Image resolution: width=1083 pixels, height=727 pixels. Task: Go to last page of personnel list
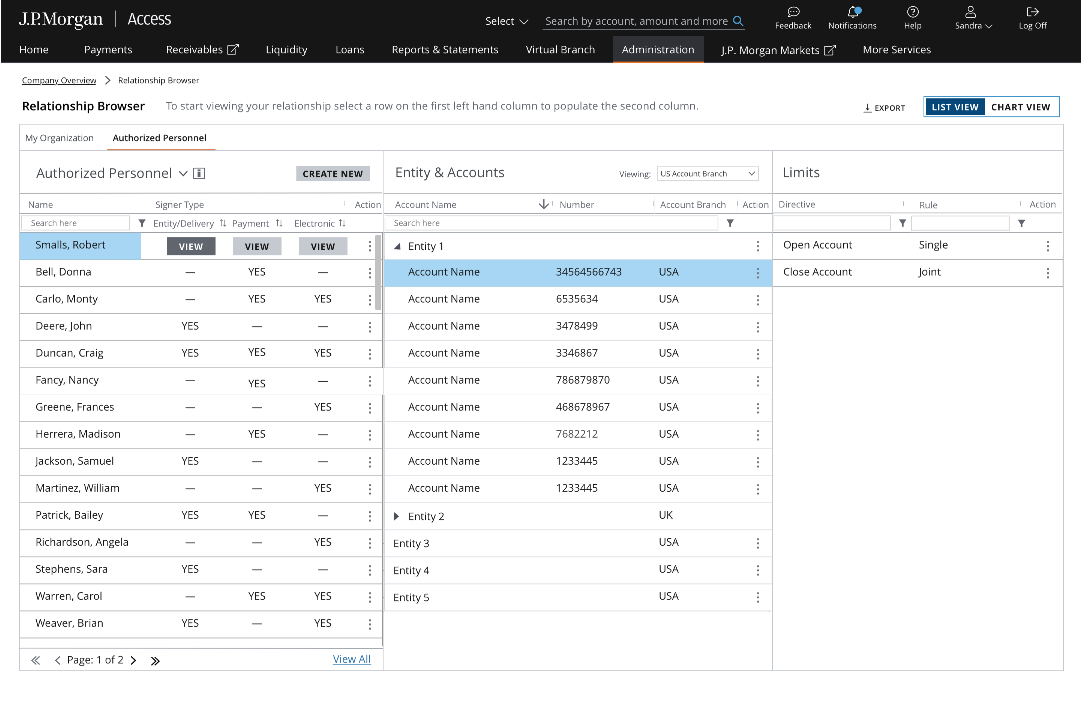pyautogui.click(x=155, y=660)
